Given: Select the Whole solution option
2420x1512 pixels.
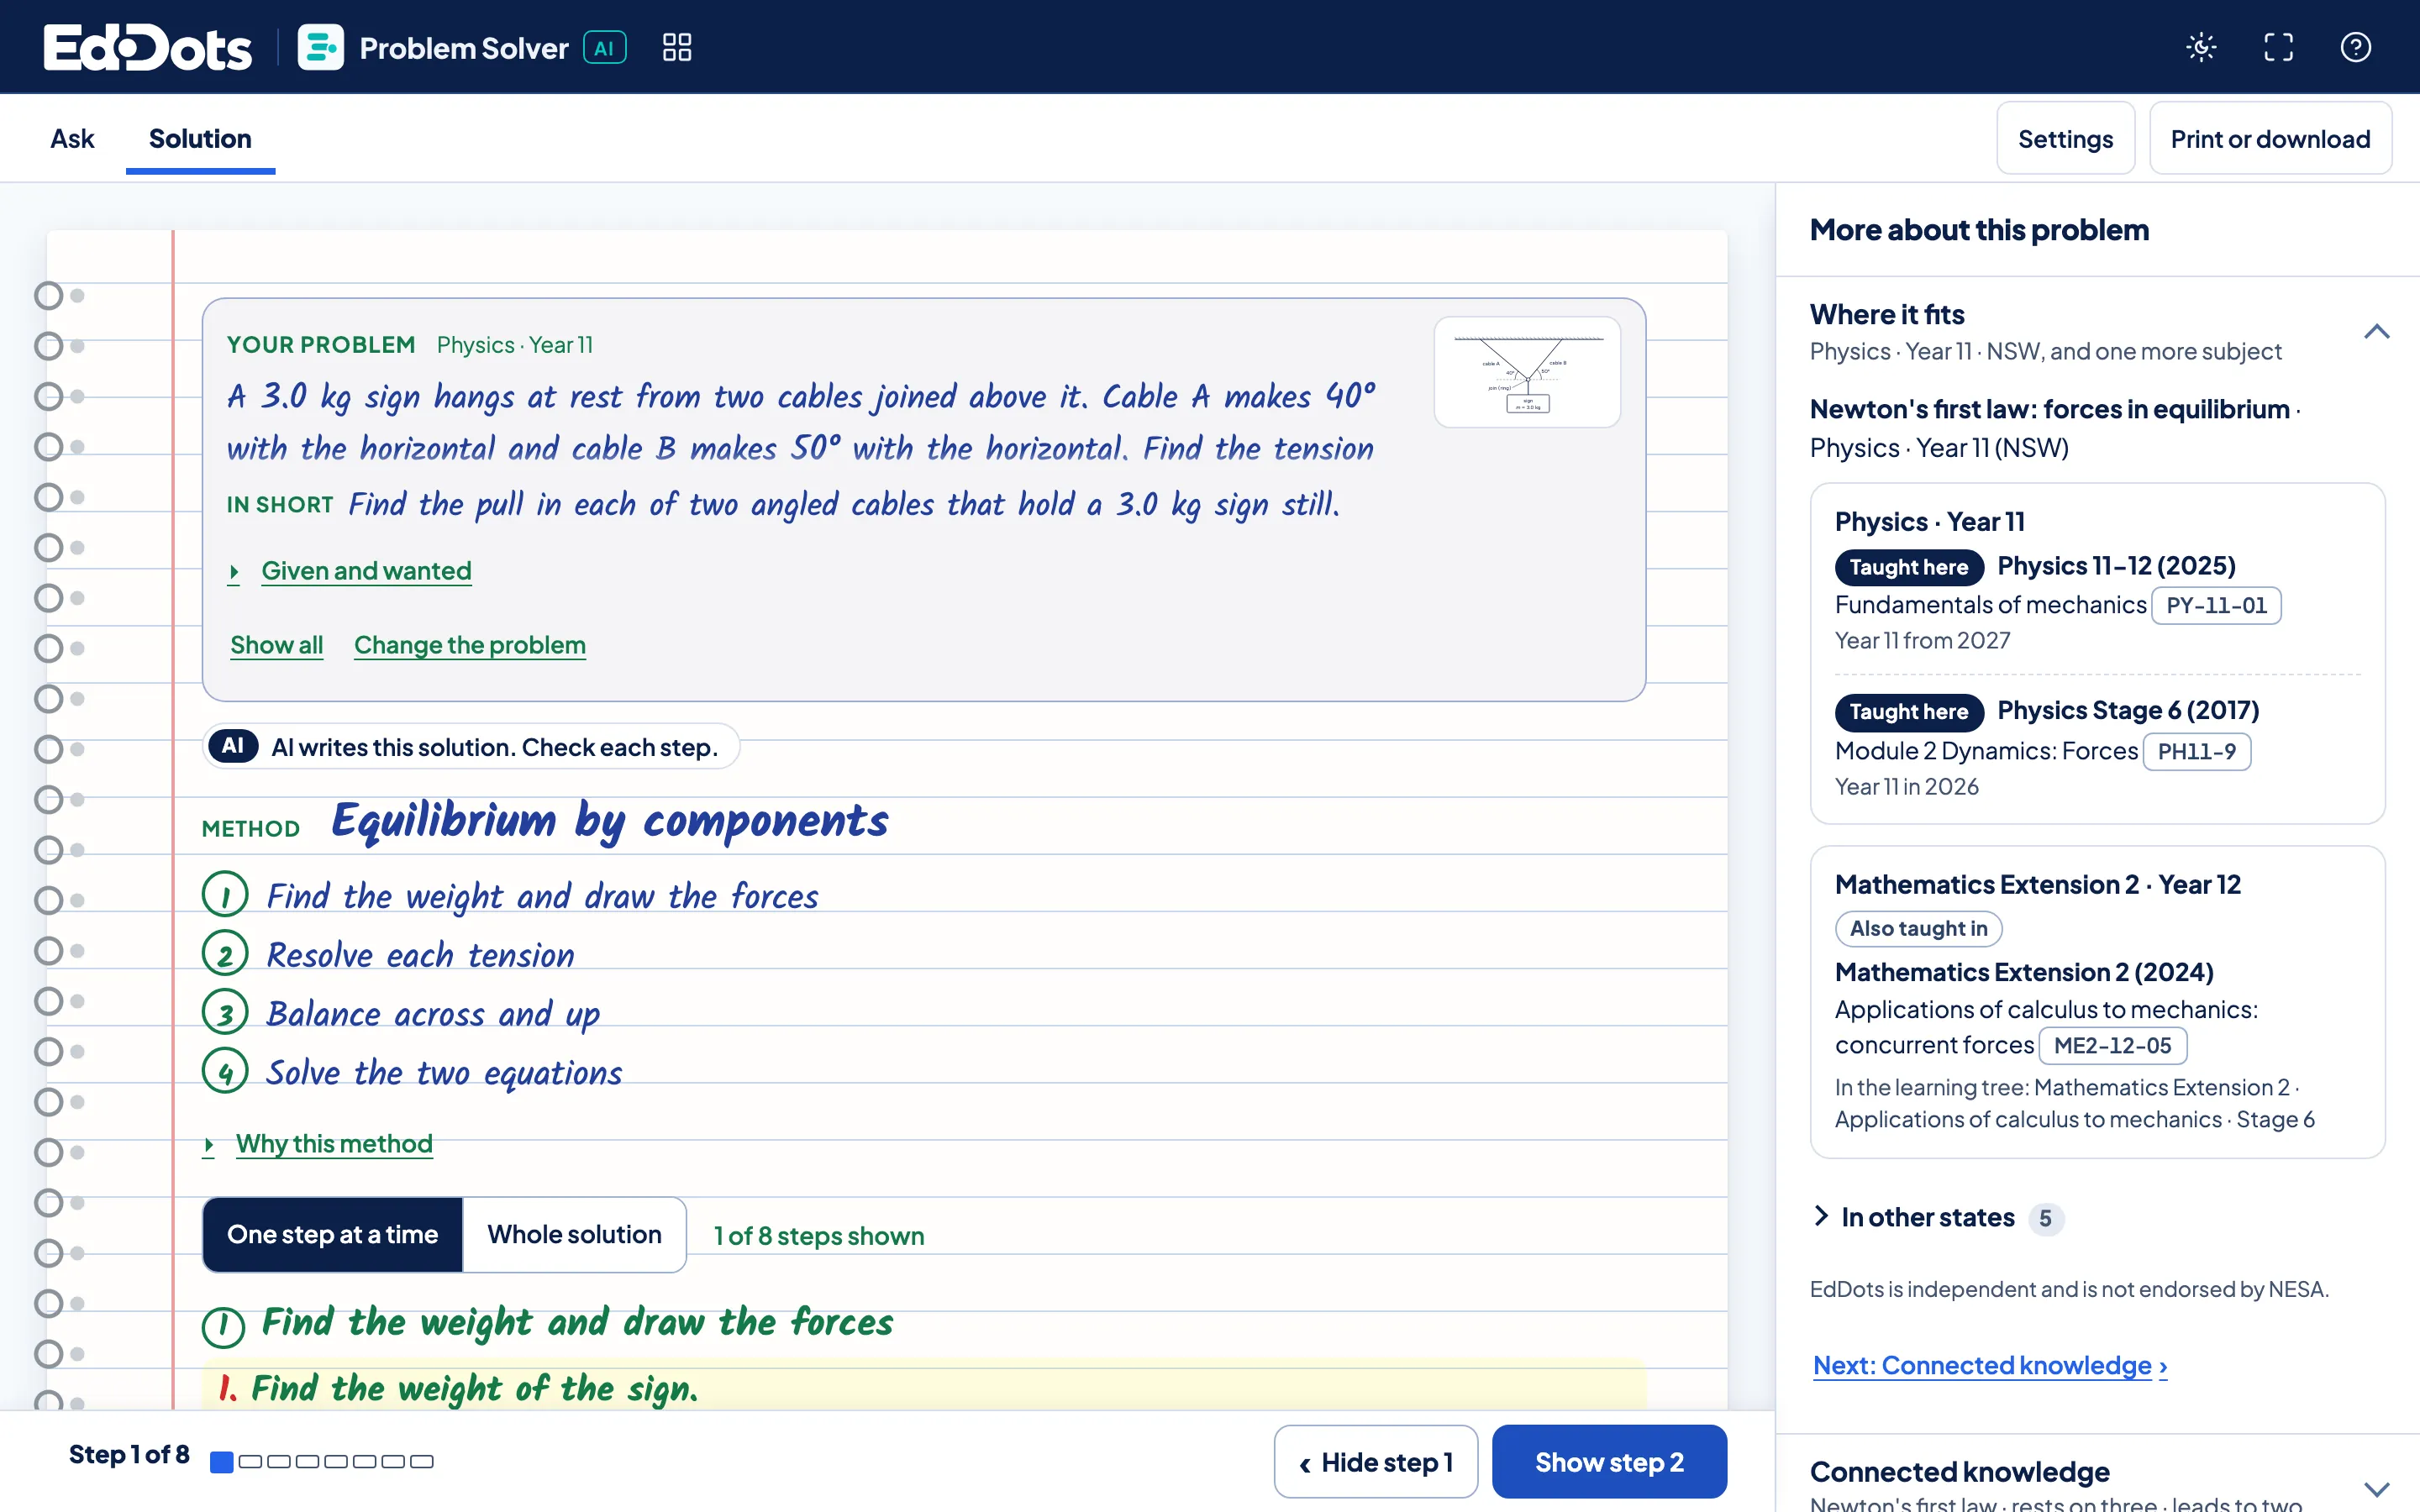Looking at the screenshot, I should [x=574, y=1234].
